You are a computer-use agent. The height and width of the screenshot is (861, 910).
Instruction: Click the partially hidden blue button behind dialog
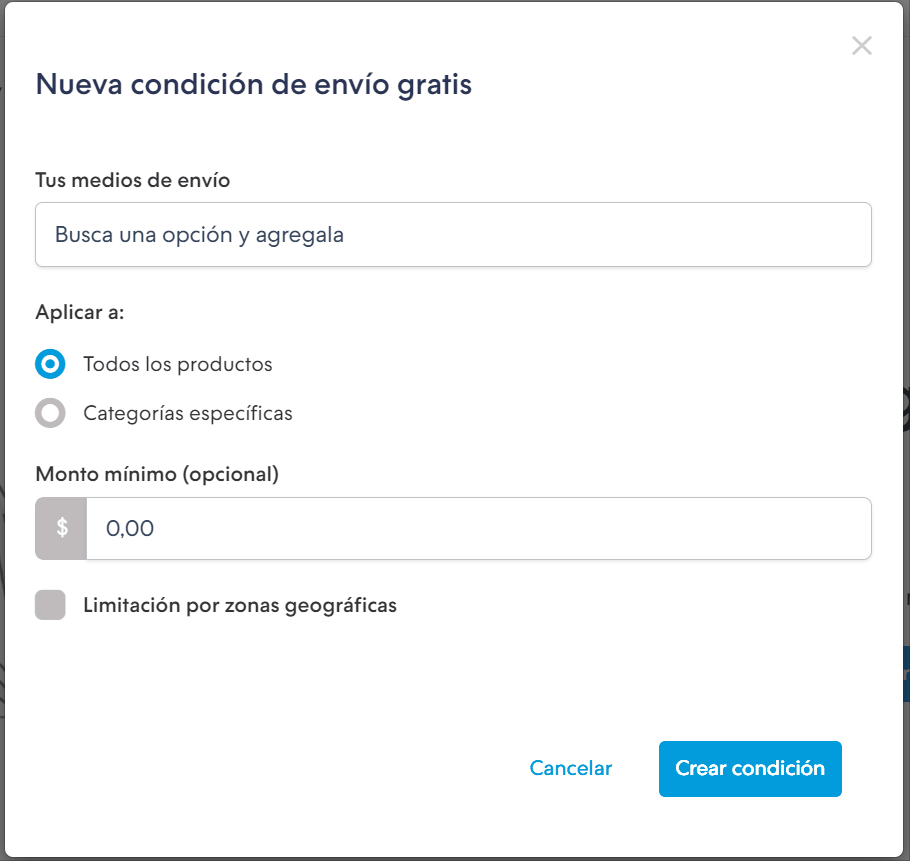point(906,673)
